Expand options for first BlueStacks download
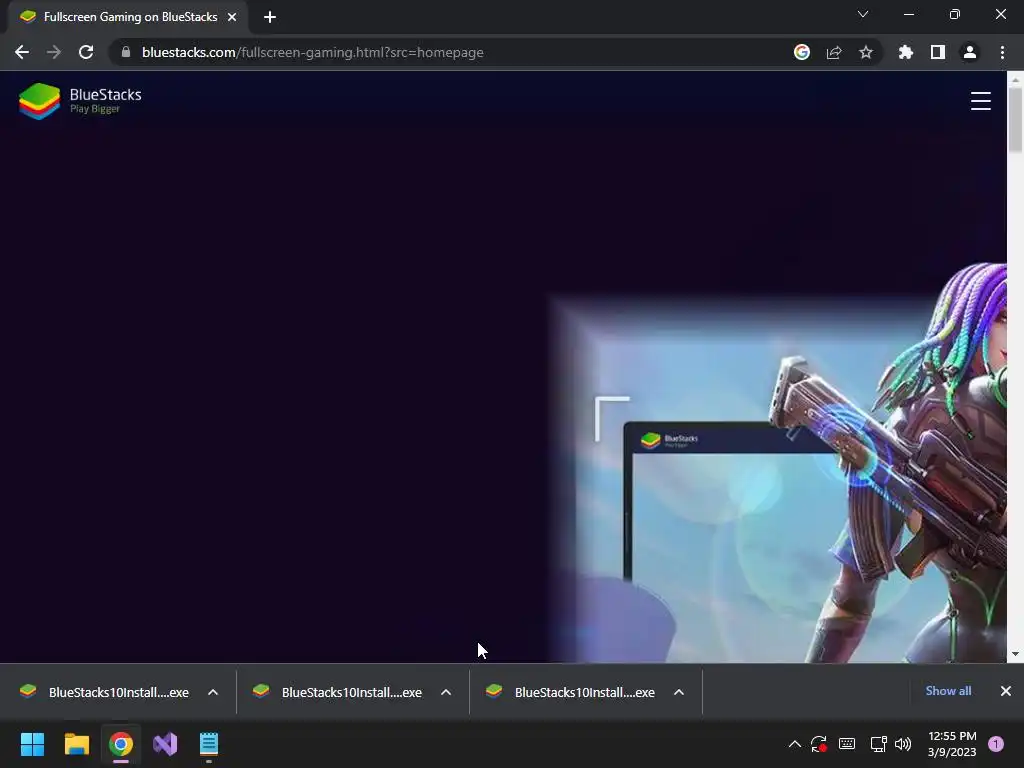Viewport: 1024px width, 768px height. [x=213, y=692]
